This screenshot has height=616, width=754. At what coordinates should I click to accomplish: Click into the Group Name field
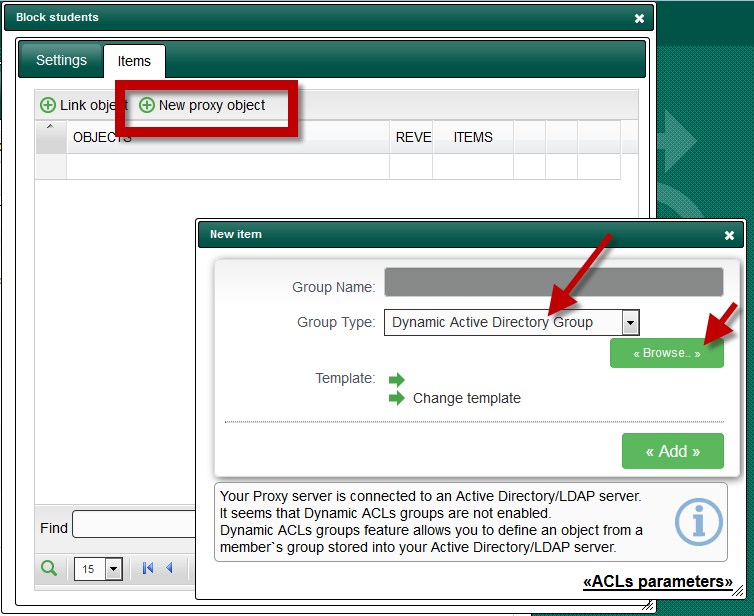pyautogui.click(x=553, y=282)
